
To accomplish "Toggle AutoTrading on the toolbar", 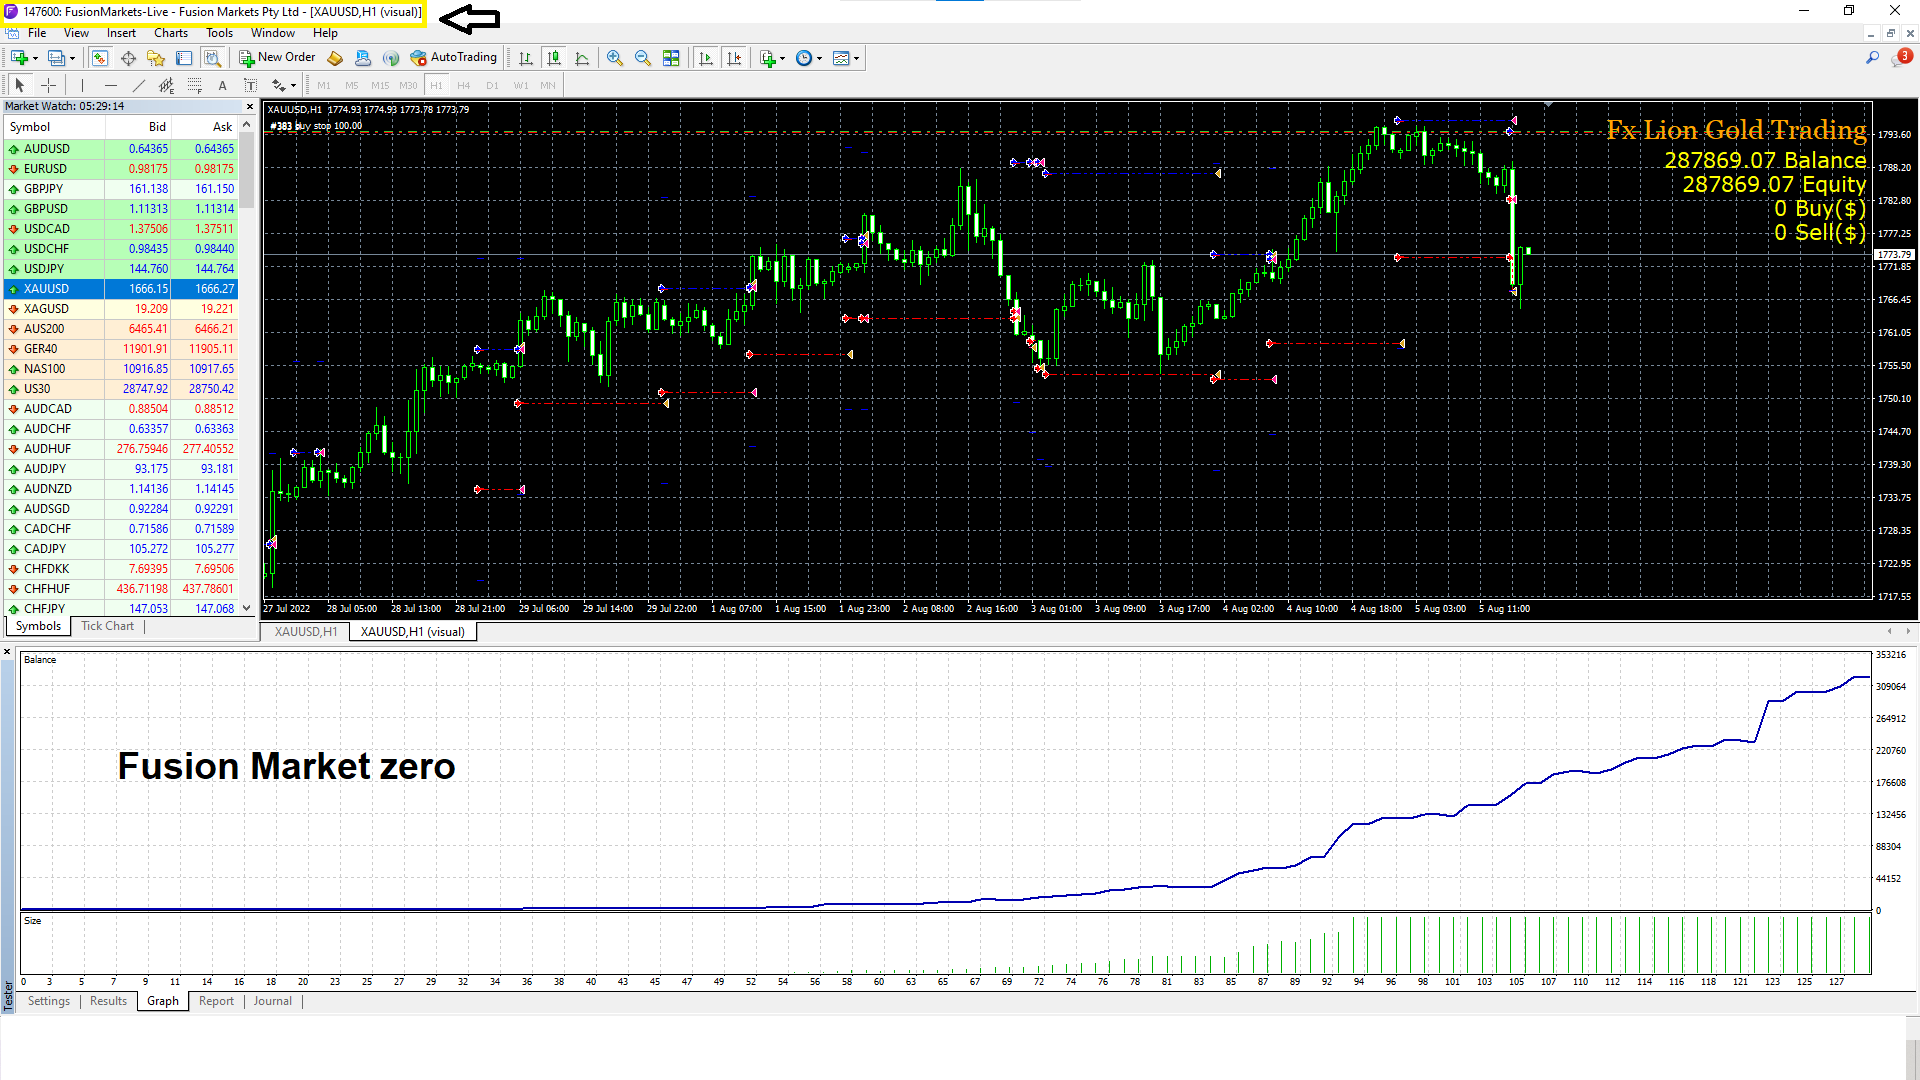I will click(453, 58).
